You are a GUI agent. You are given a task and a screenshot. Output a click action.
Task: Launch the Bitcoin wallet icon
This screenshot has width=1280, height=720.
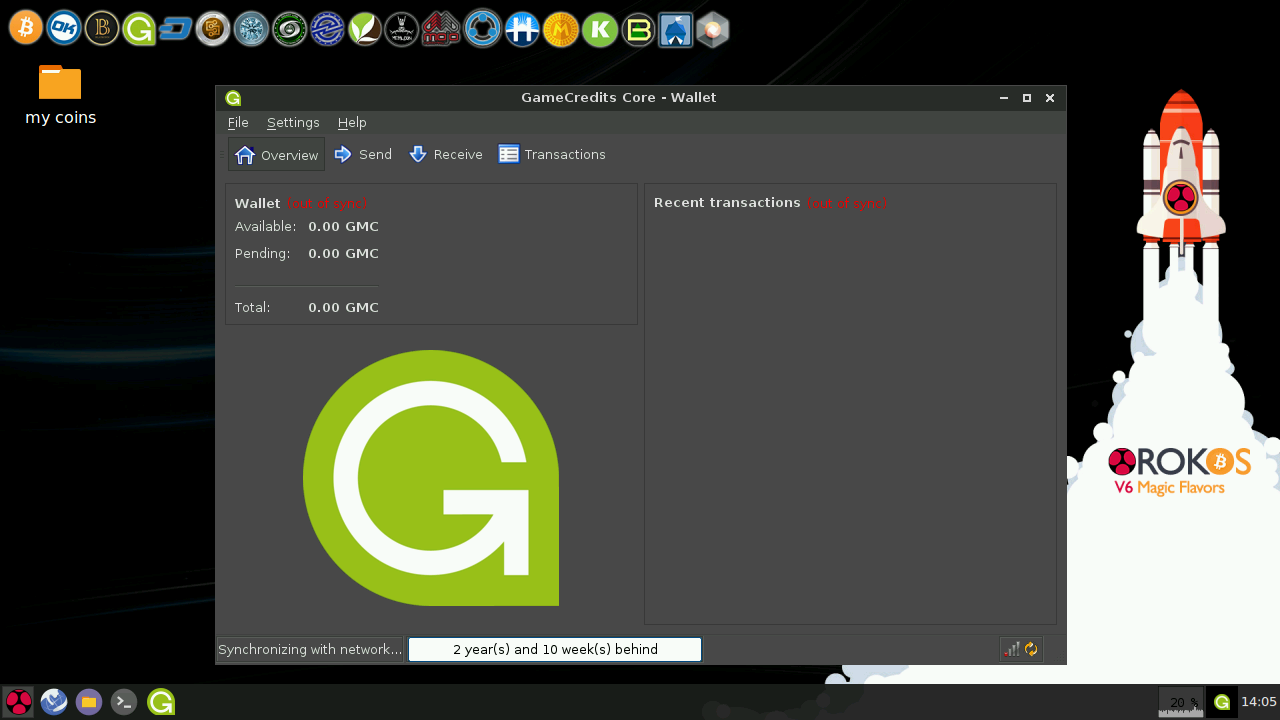[x=26, y=28]
